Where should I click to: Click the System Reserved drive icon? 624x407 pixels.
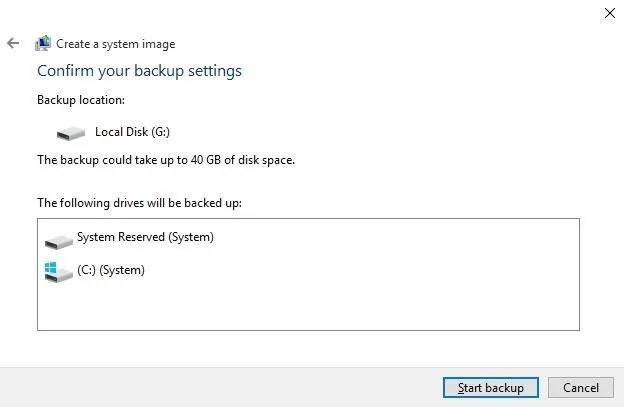[x=59, y=240]
